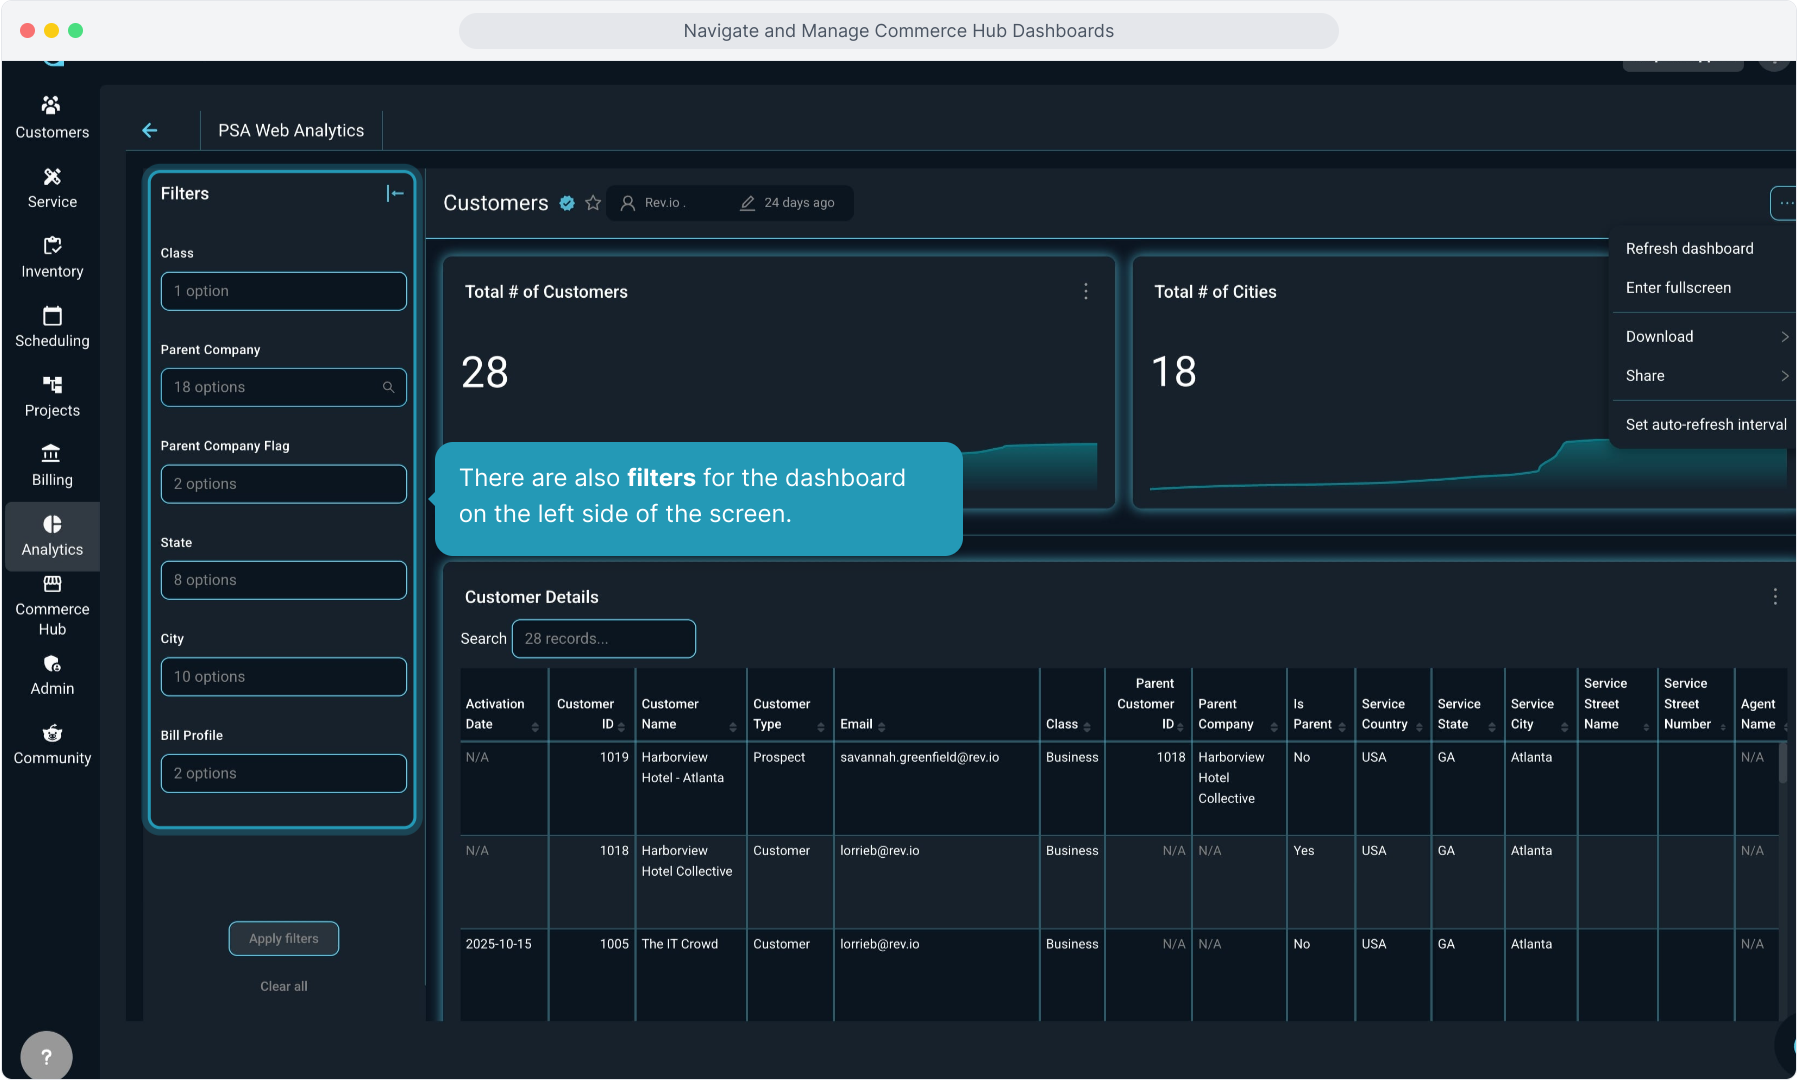Collapse the Filters panel
The image size is (1798, 1080).
pos(395,193)
